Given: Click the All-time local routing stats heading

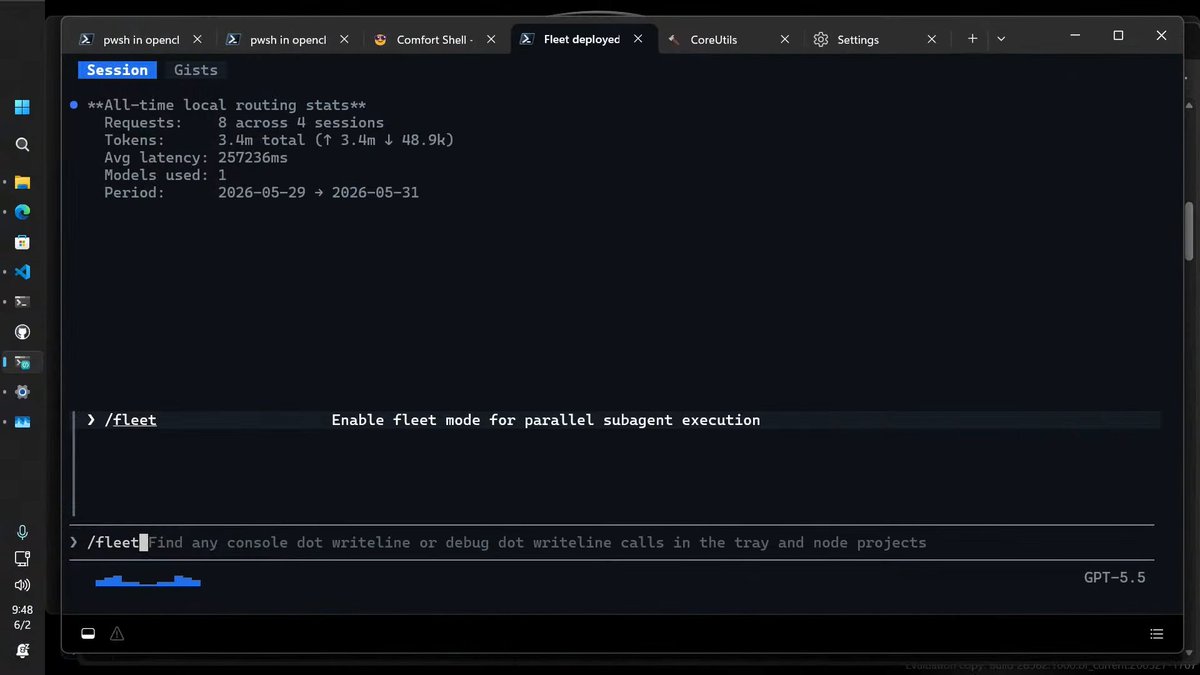Looking at the screenshot, I should coord(227,105).
